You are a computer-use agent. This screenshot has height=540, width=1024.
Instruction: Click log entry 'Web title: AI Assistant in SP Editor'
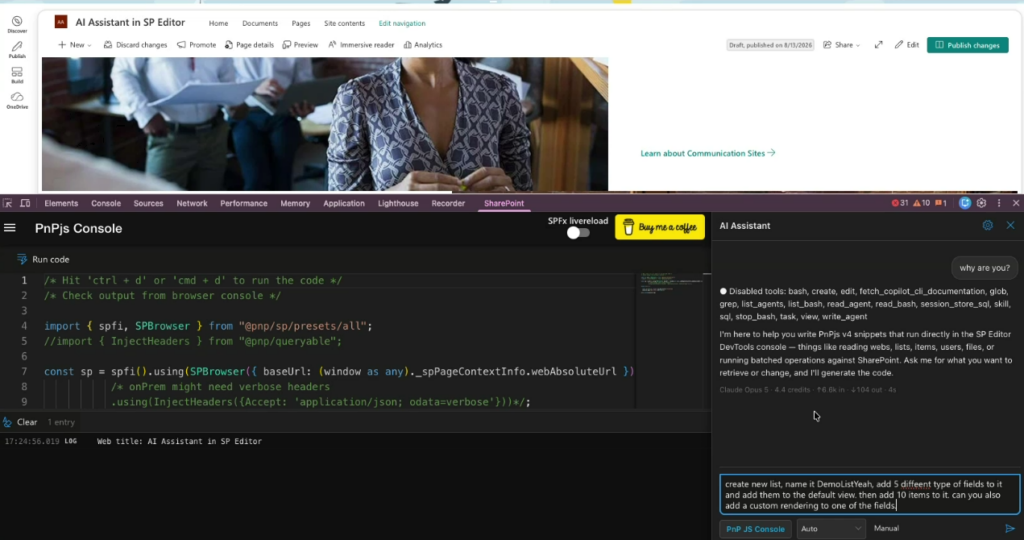click(179, 441)
